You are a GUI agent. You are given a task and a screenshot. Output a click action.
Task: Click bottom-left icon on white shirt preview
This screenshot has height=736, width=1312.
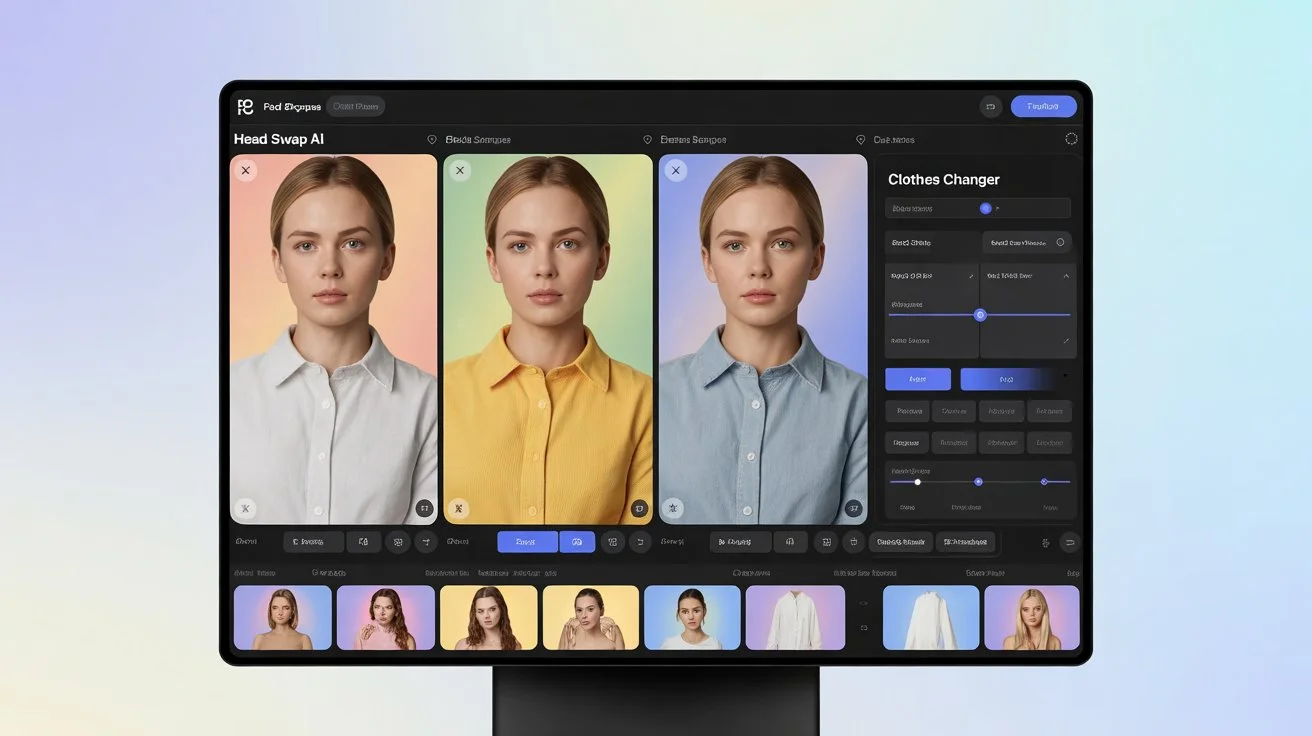245,508
